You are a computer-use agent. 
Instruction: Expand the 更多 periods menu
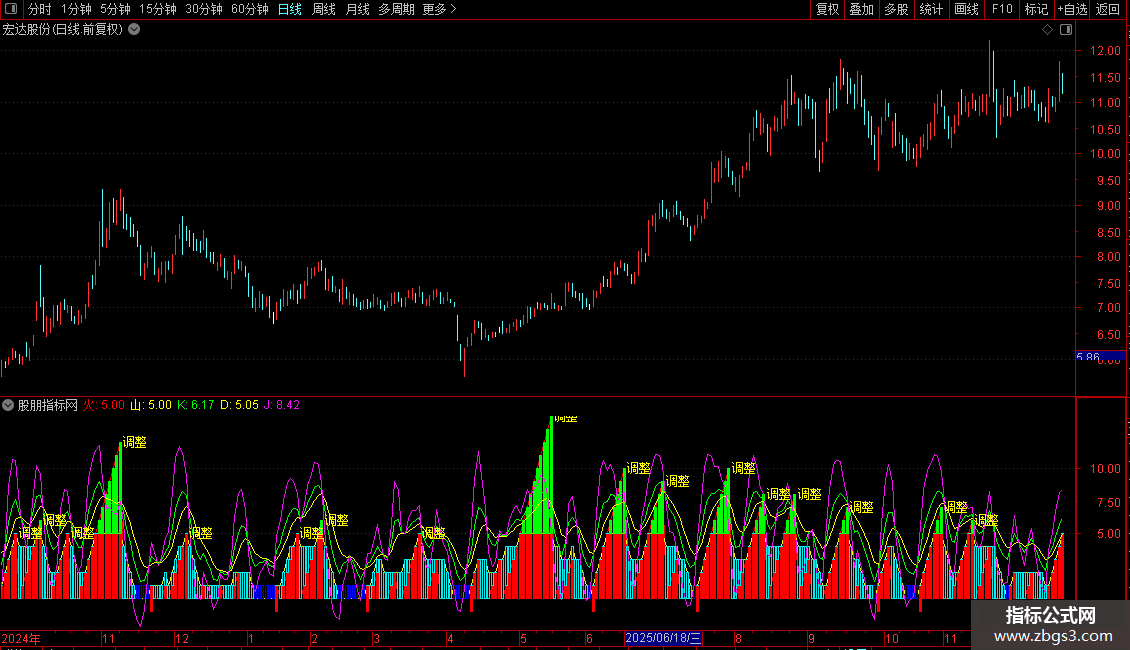440,9
